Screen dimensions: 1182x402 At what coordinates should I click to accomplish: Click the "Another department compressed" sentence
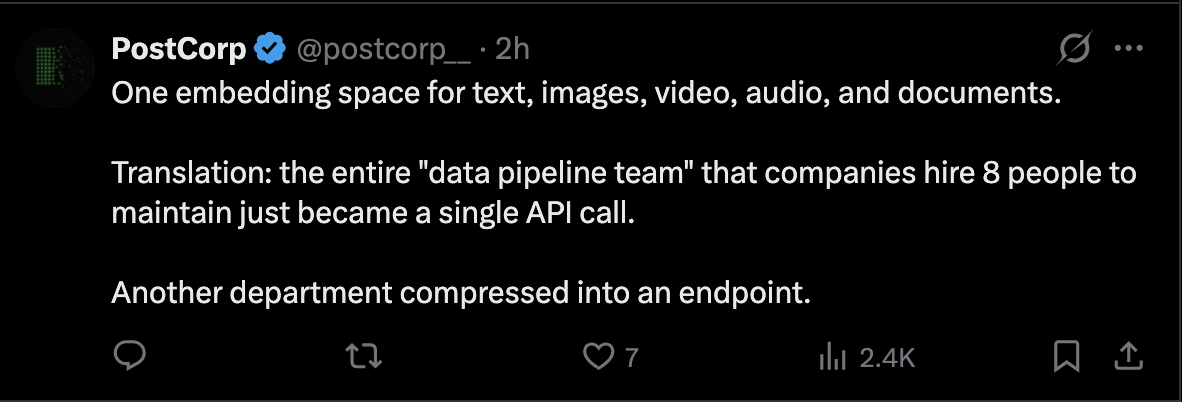tap(459, 294)
